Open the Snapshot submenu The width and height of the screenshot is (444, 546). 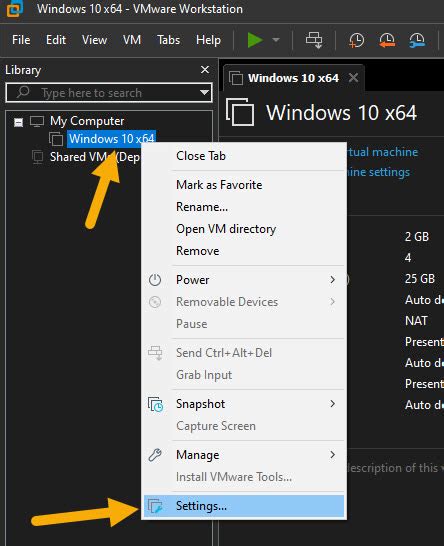tap(244, 404)
